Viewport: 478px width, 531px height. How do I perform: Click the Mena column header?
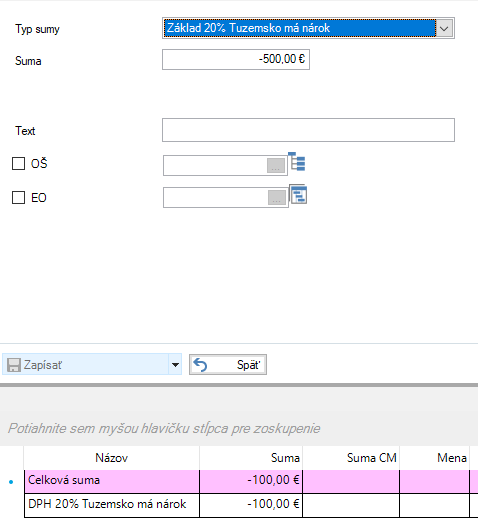434,458
